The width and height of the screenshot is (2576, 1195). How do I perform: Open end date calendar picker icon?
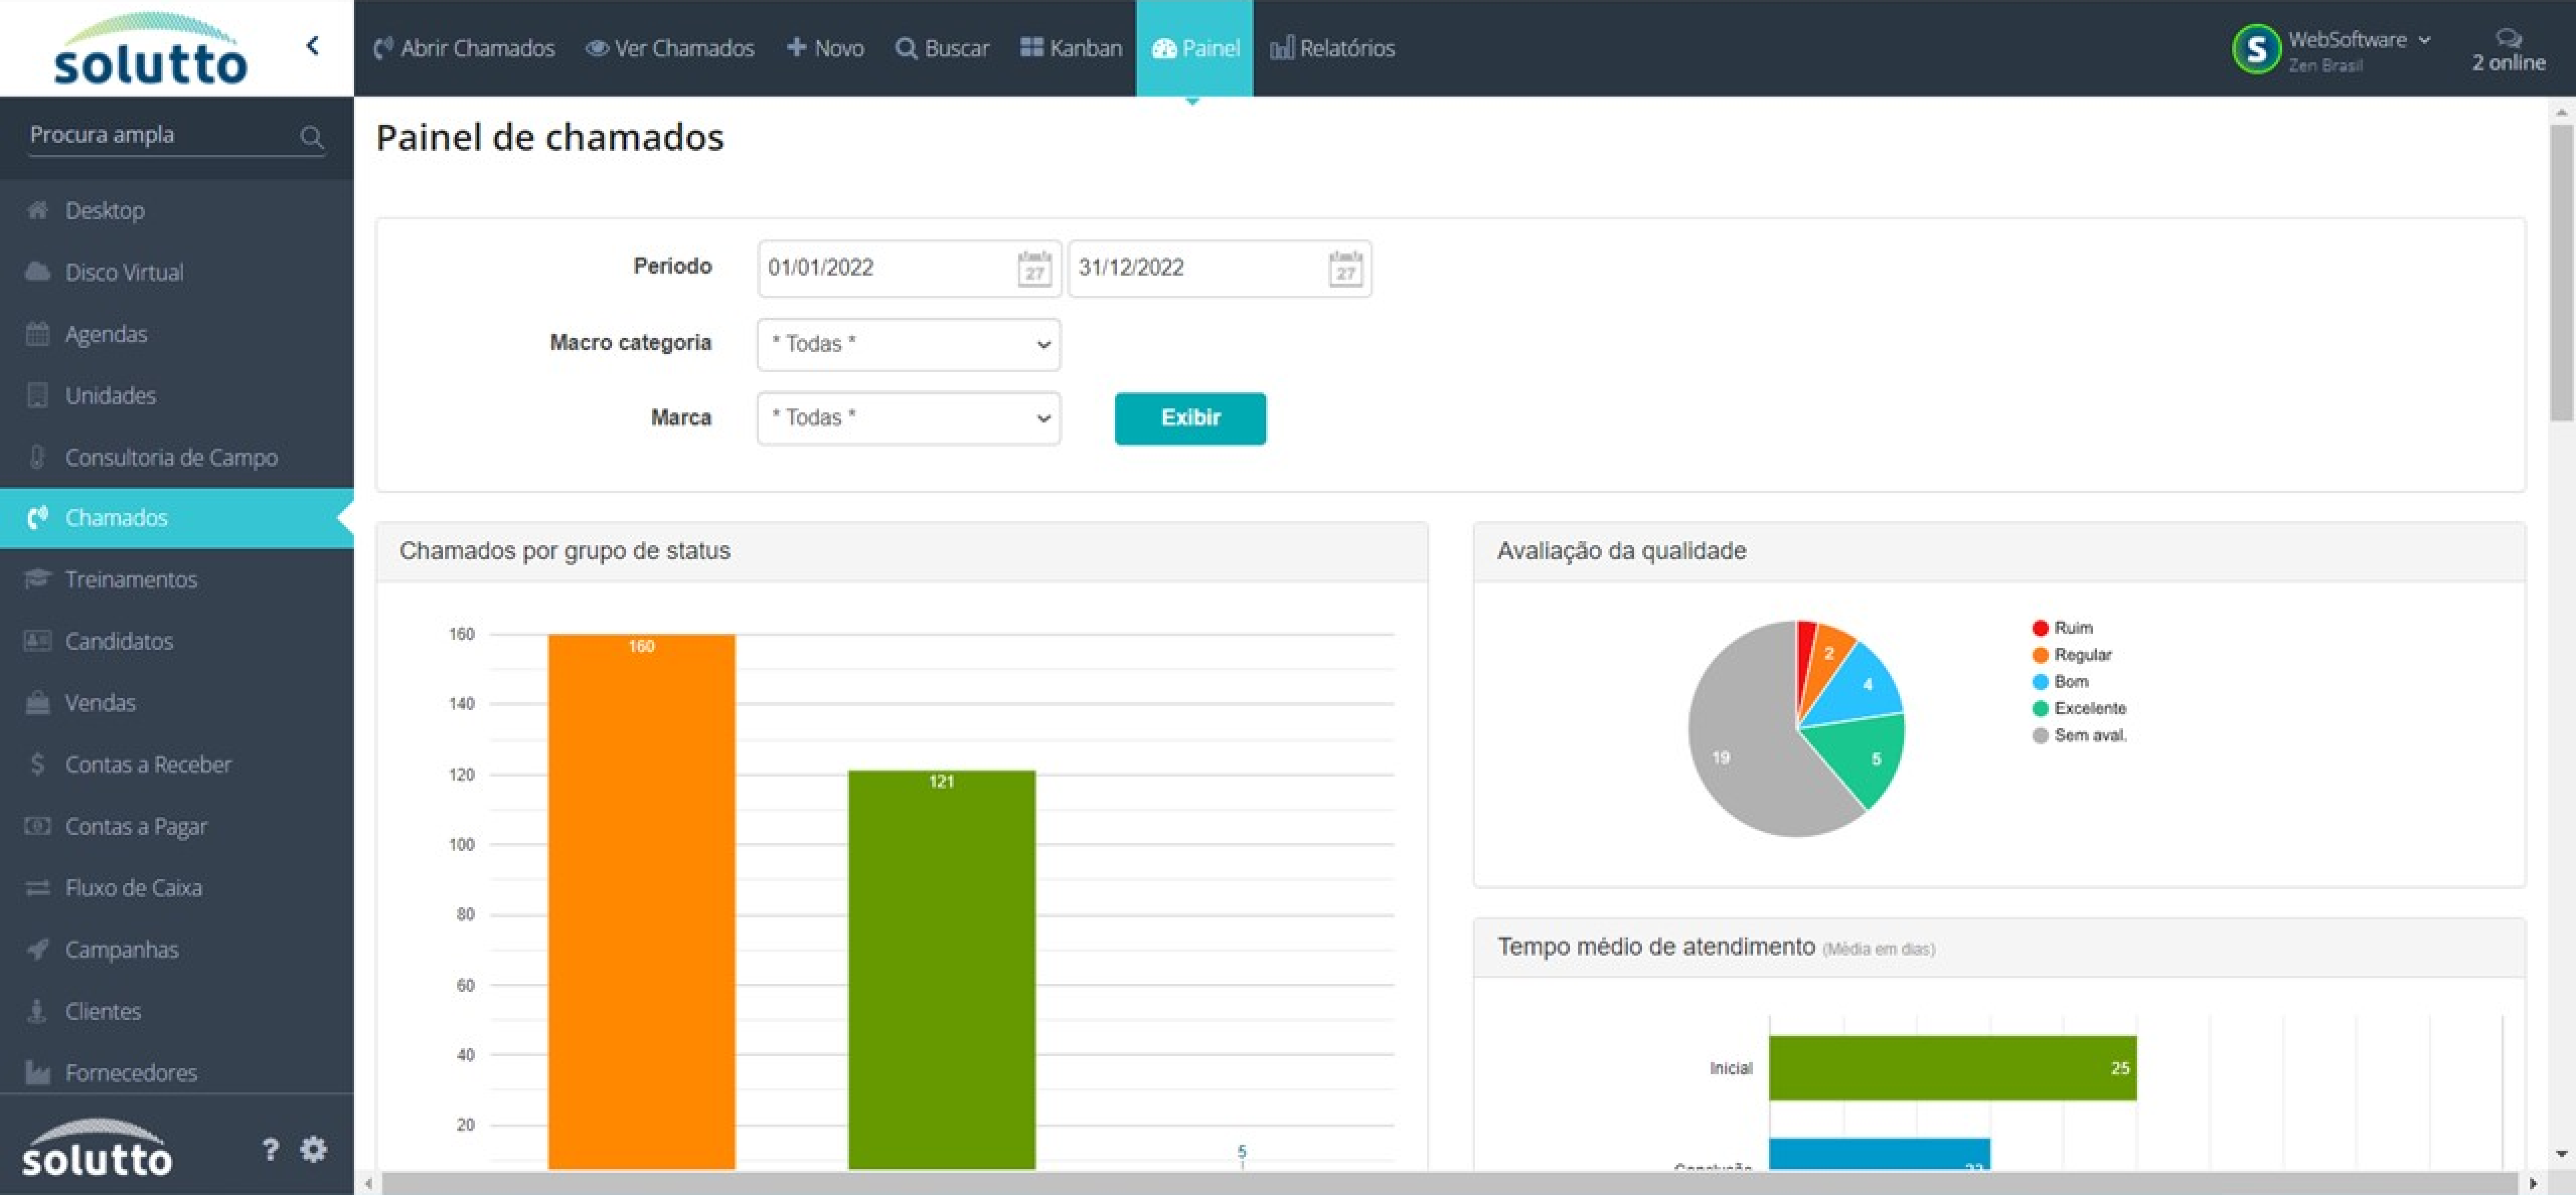[x=1346, y=268]
